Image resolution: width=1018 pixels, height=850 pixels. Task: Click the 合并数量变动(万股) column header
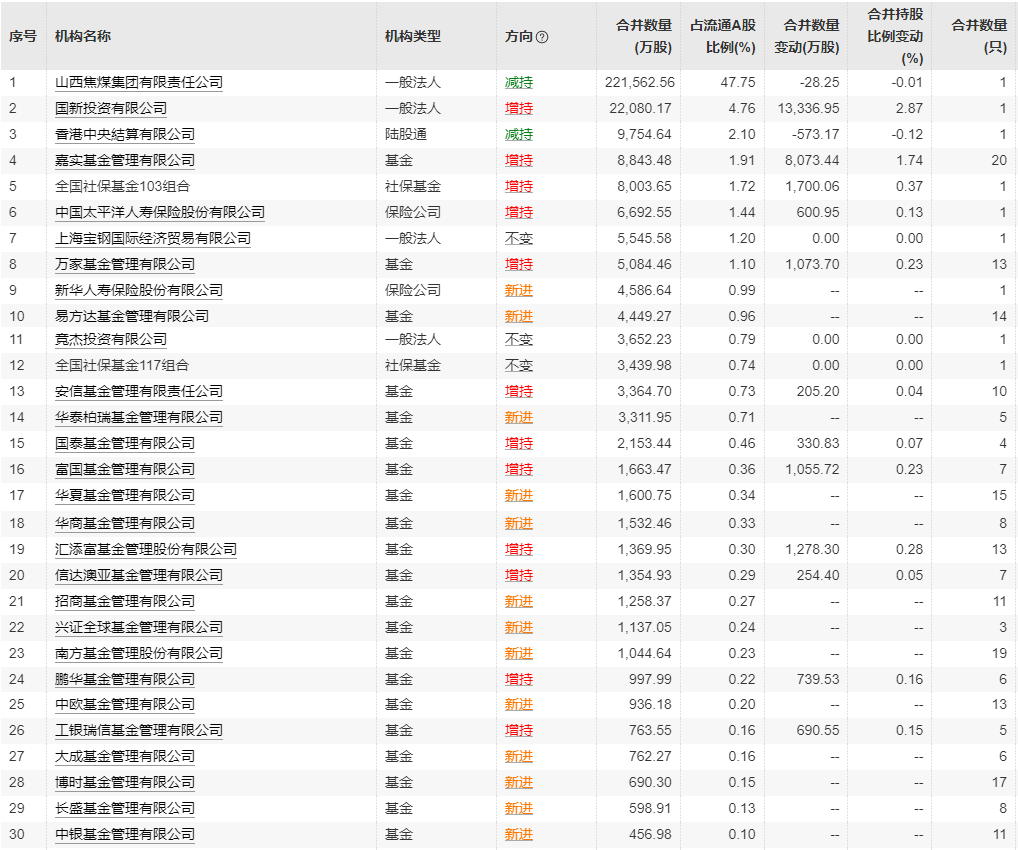(807, 36)
